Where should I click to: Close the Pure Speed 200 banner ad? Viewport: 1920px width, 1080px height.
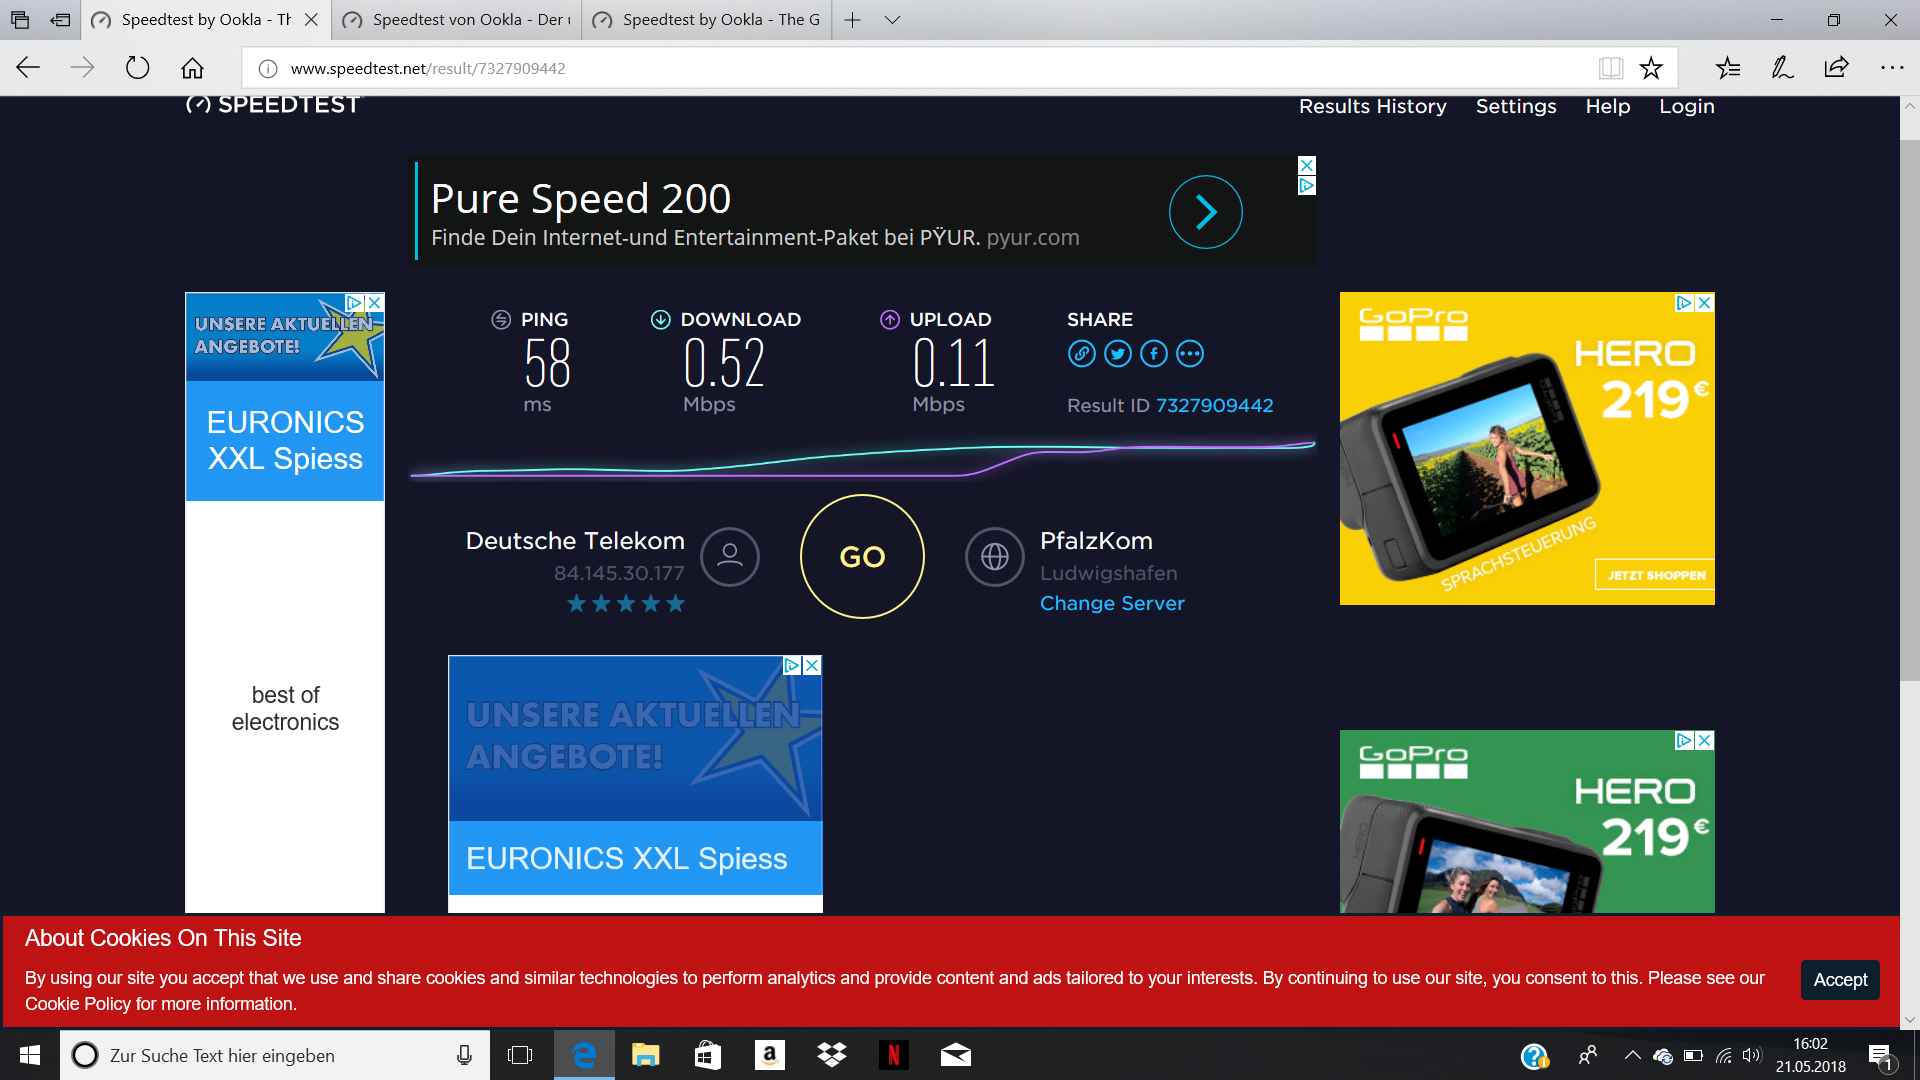click(x=1306, y=165)
